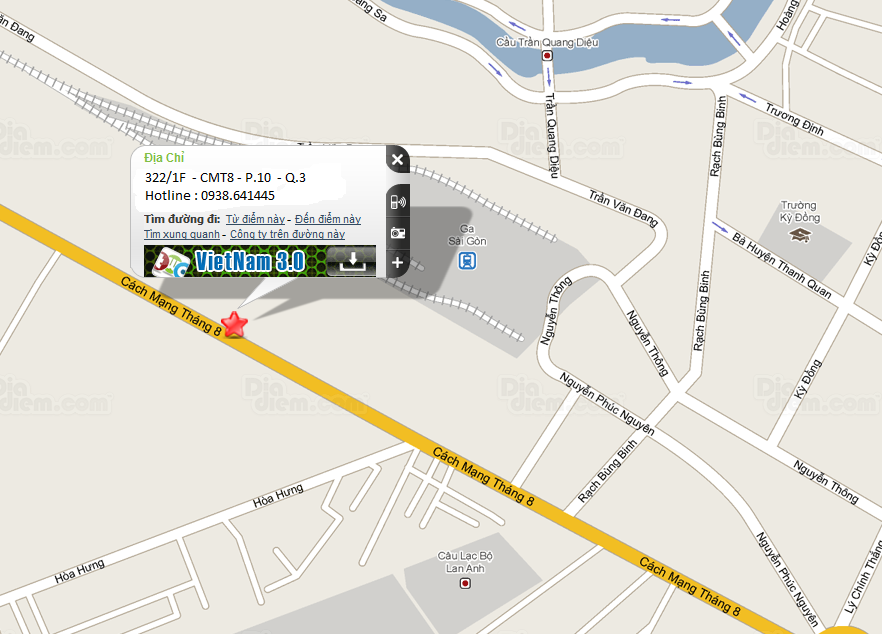The image size is (882, 634).
Task: Close the address info popup
Action: pyautogui.click(x=398, y=160)
